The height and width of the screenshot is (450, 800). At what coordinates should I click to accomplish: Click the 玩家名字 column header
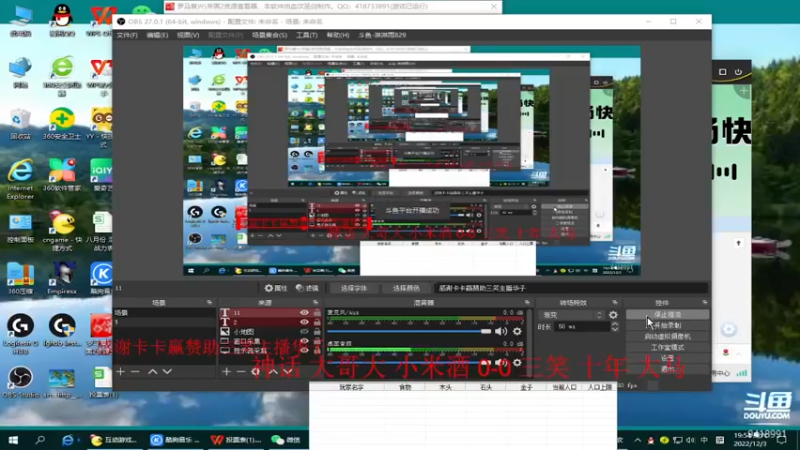click(351, 387)
